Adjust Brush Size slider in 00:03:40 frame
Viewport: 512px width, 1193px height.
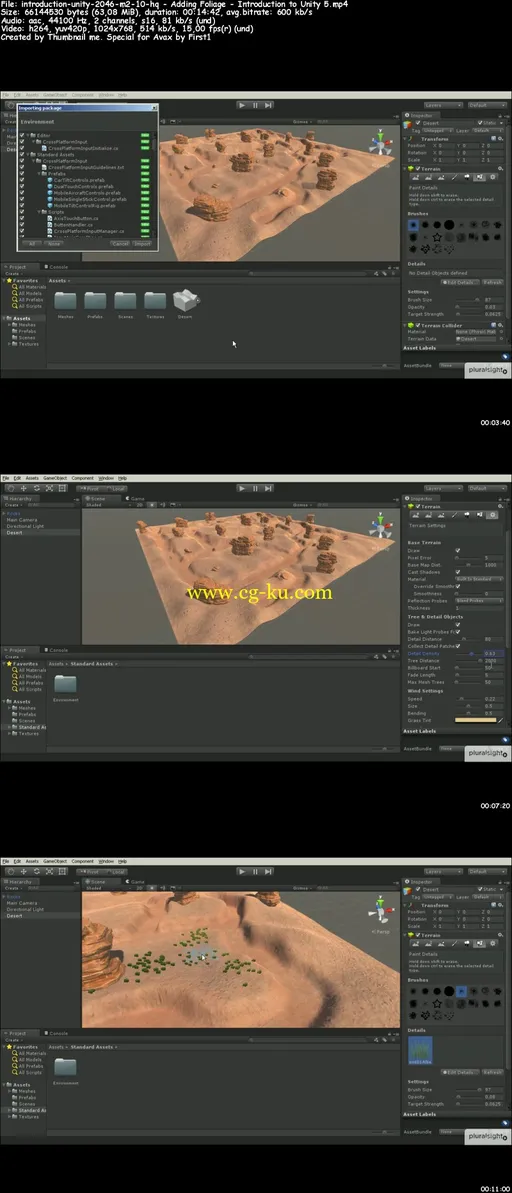[x=467, y=300]
